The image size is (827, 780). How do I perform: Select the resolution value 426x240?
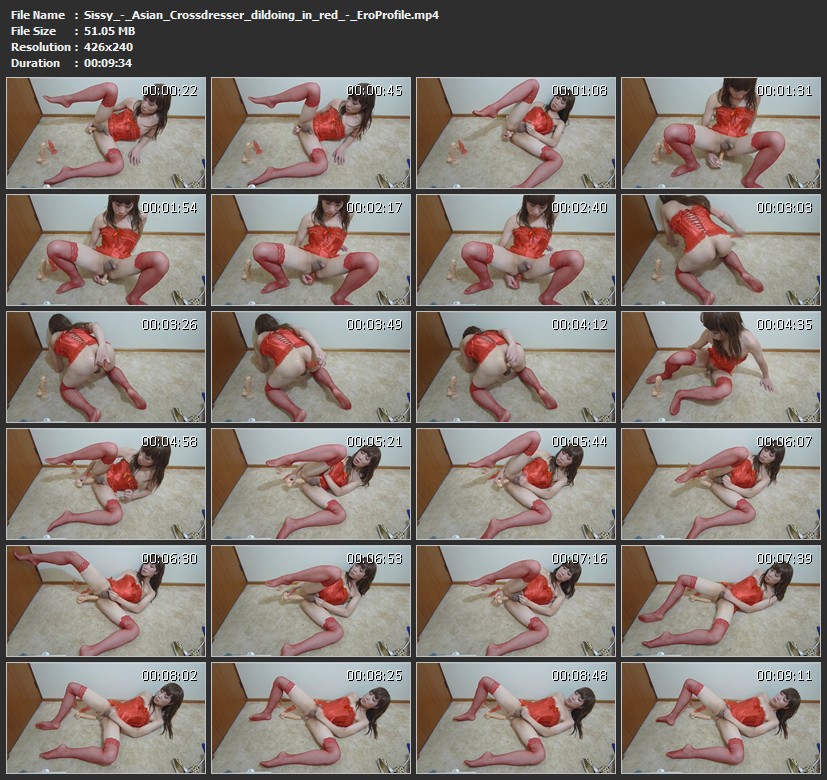point(108,47)
